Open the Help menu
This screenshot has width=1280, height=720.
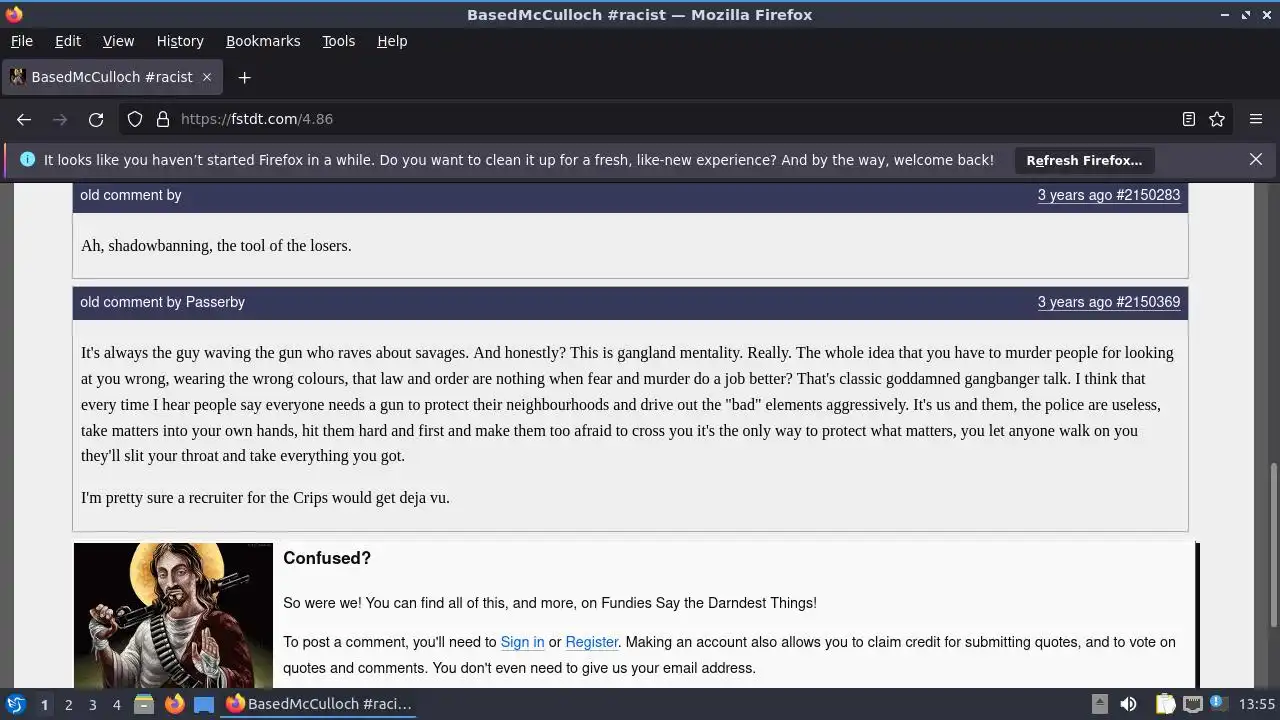click(392, 41)
